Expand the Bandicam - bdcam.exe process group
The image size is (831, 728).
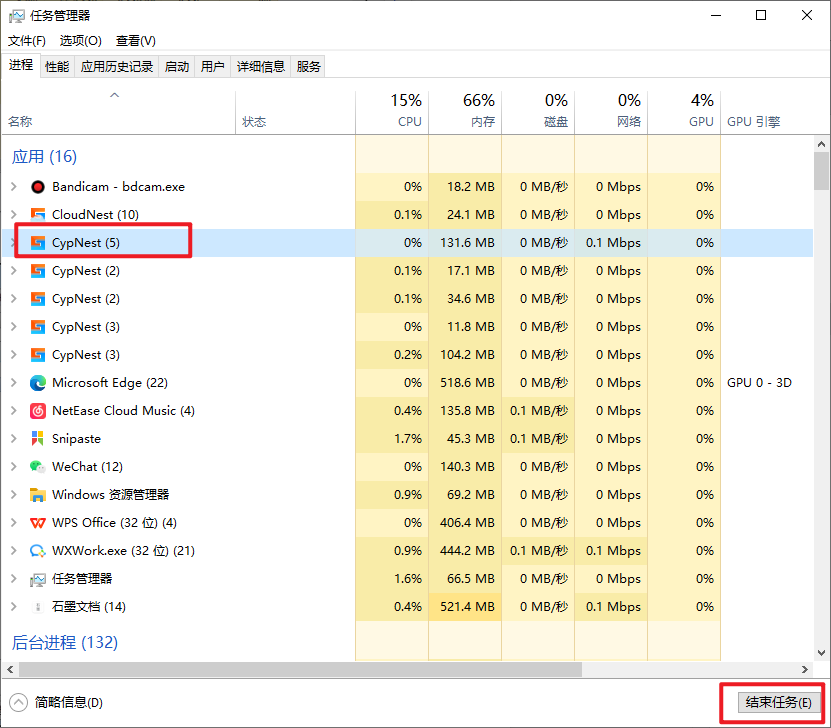tap(14, 187)
